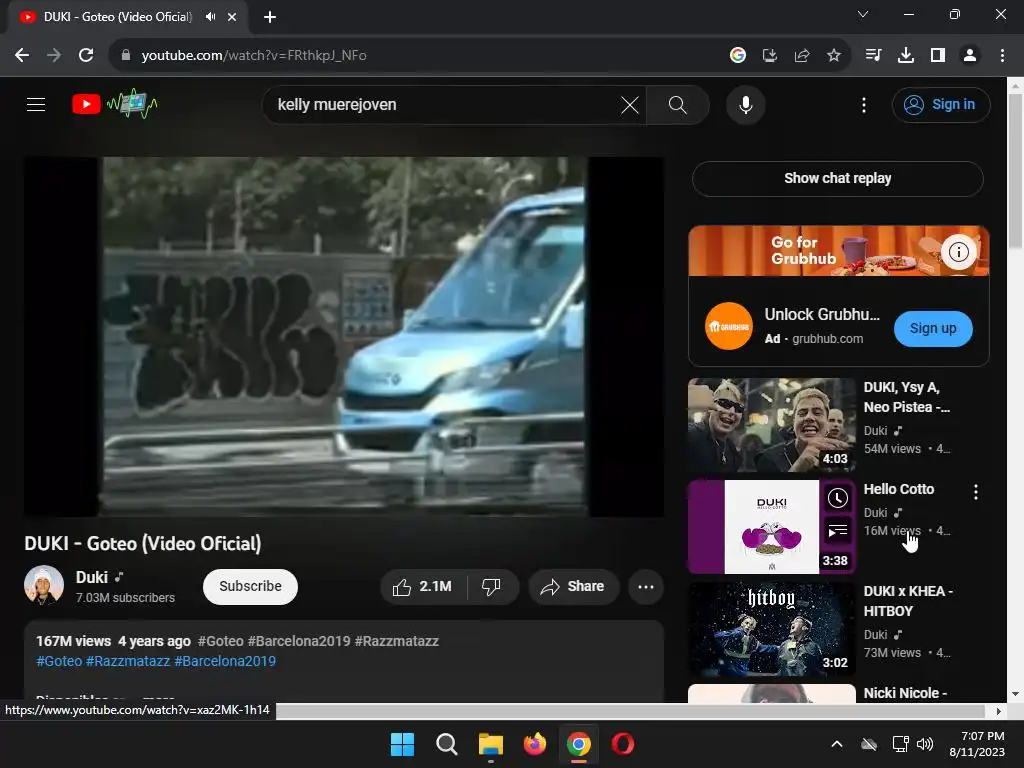Viewport: 1024px width, 768px height.
Task: Click blue #Barcelona2019 hashtag link
Action: coord(225,661)
